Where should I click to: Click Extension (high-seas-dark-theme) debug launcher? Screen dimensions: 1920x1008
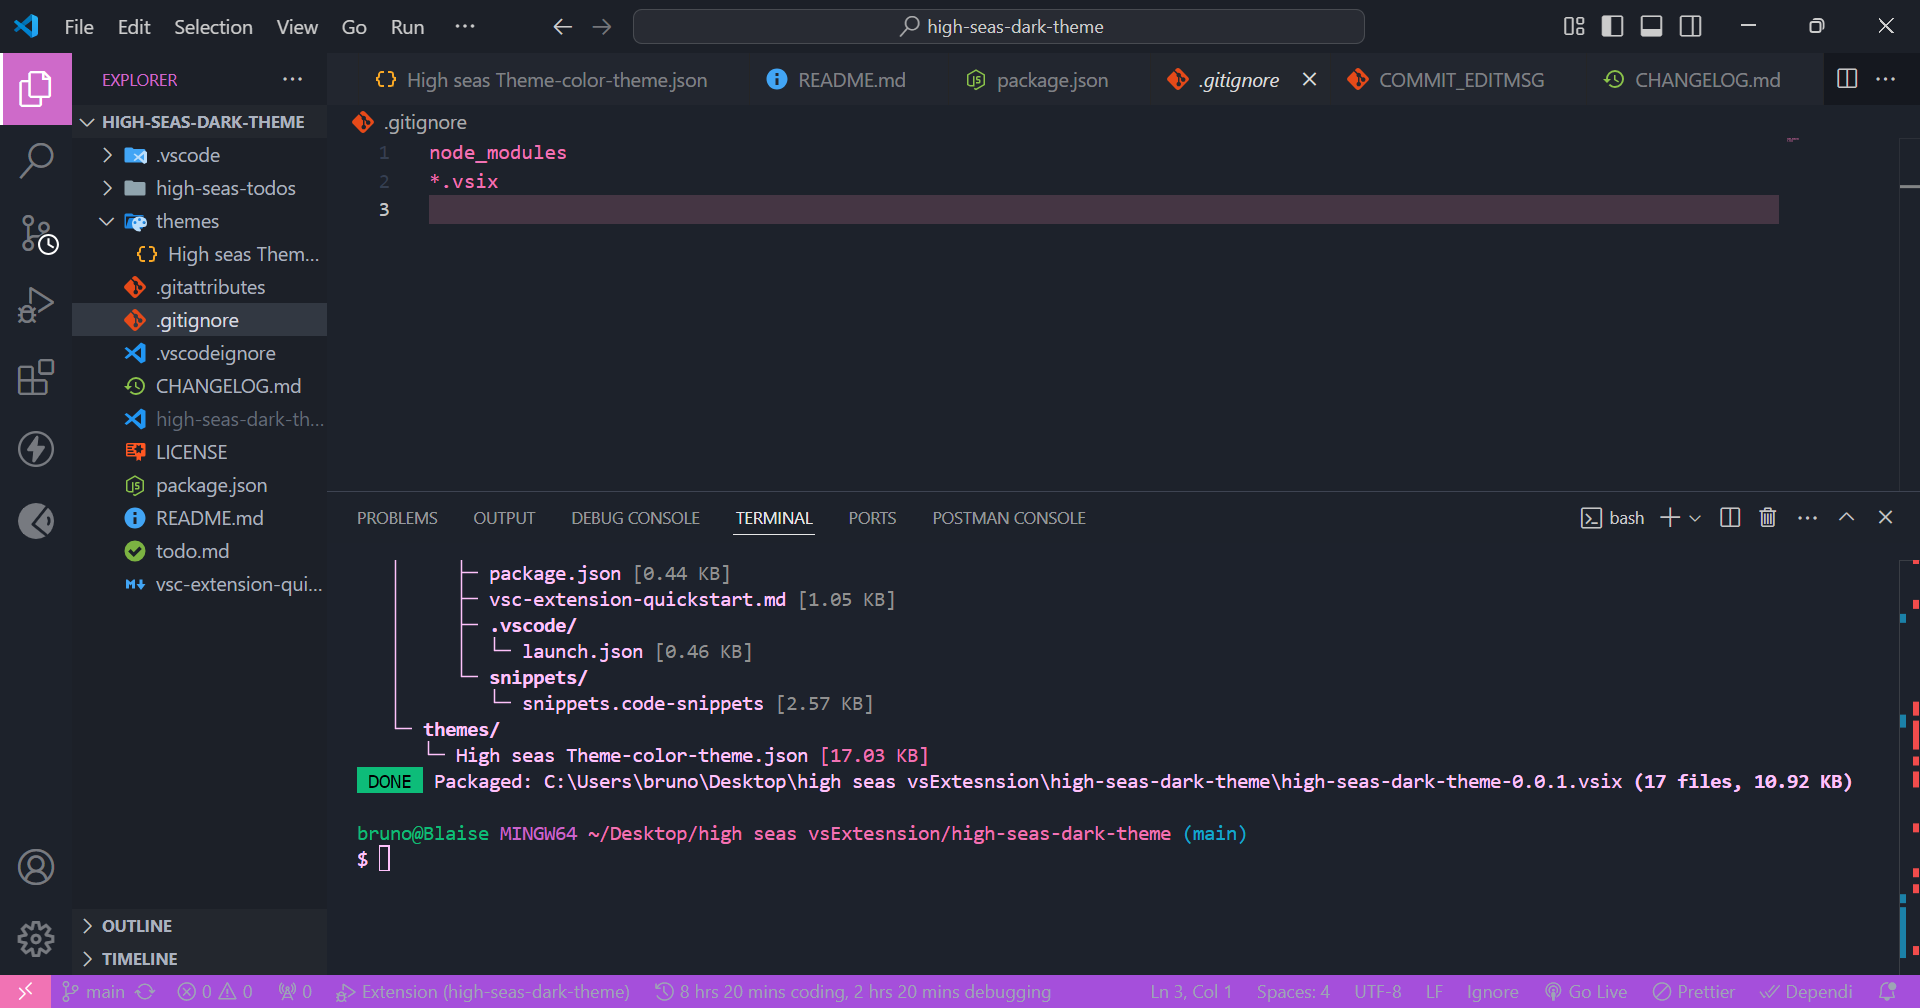pos(483,992)
